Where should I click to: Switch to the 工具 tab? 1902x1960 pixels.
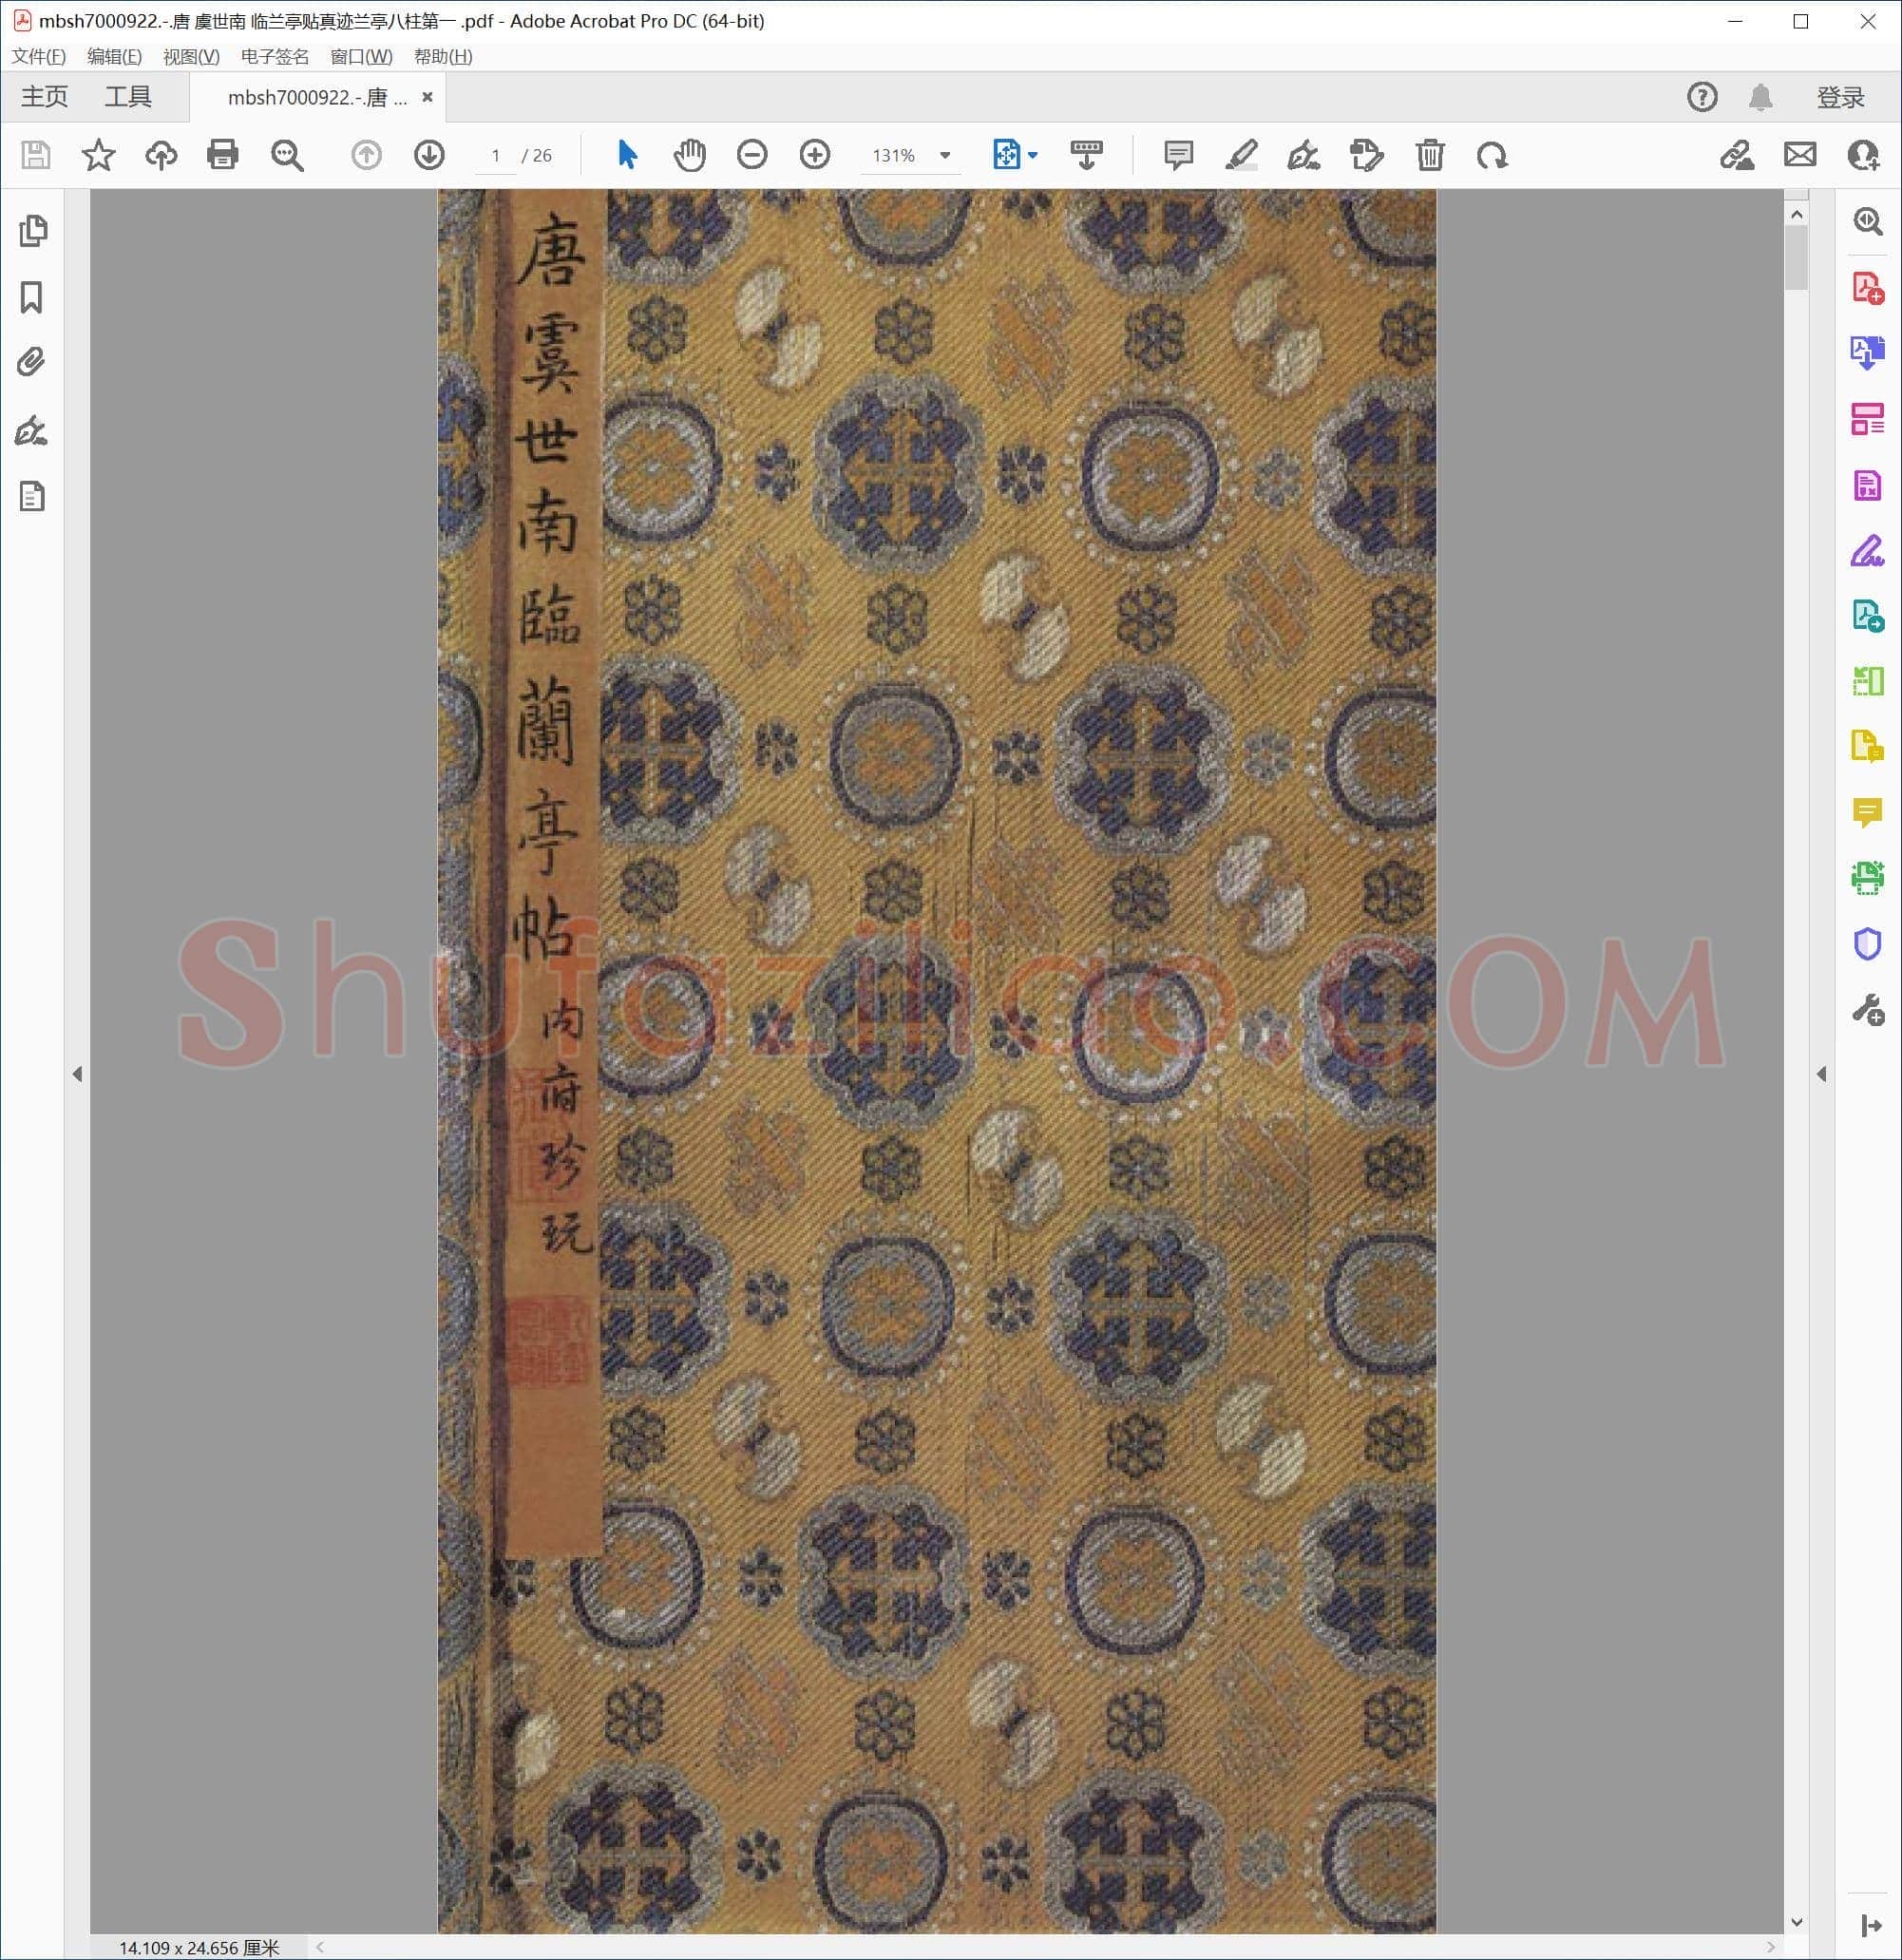(128, 97)
